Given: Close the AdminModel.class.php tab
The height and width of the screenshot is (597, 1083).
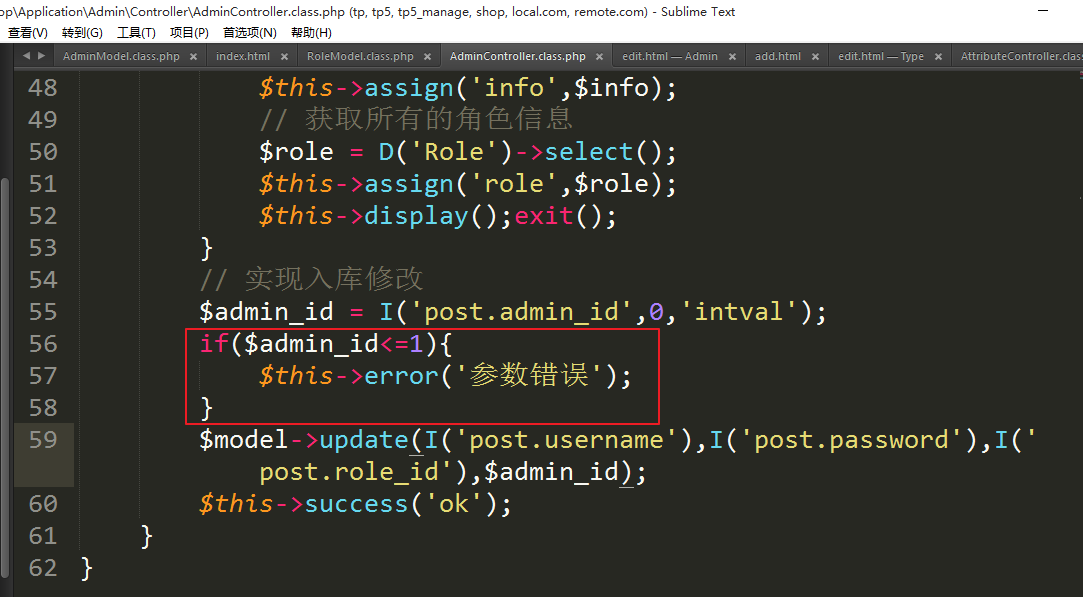Looking at the screenshot, I should (x=193, y=57).
